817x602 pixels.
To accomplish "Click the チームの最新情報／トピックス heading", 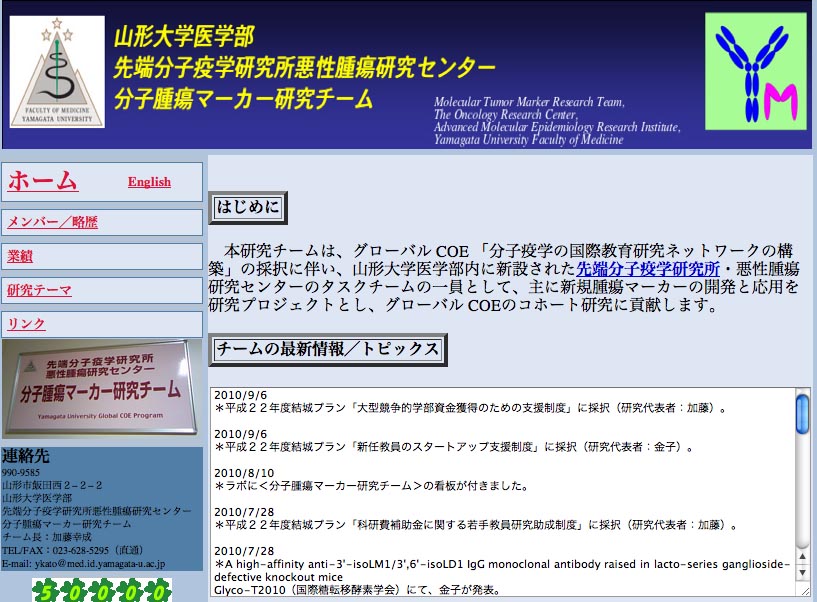I will 328,349.
